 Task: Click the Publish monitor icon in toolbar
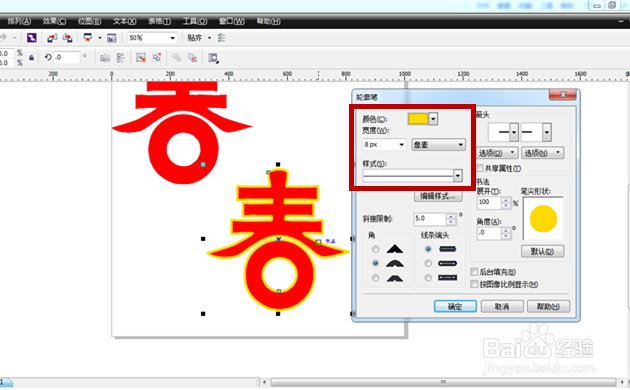point(87,38)
